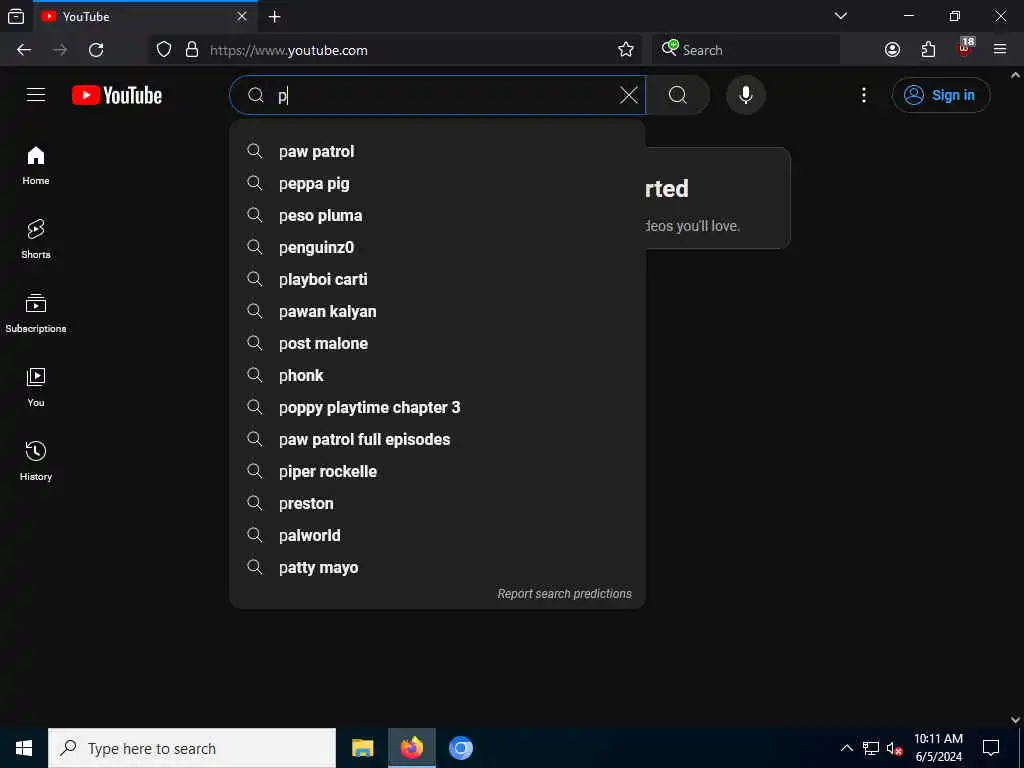
Task: Click the Firefox Search box
Action: pyautogui.click(x=746, y=50)
